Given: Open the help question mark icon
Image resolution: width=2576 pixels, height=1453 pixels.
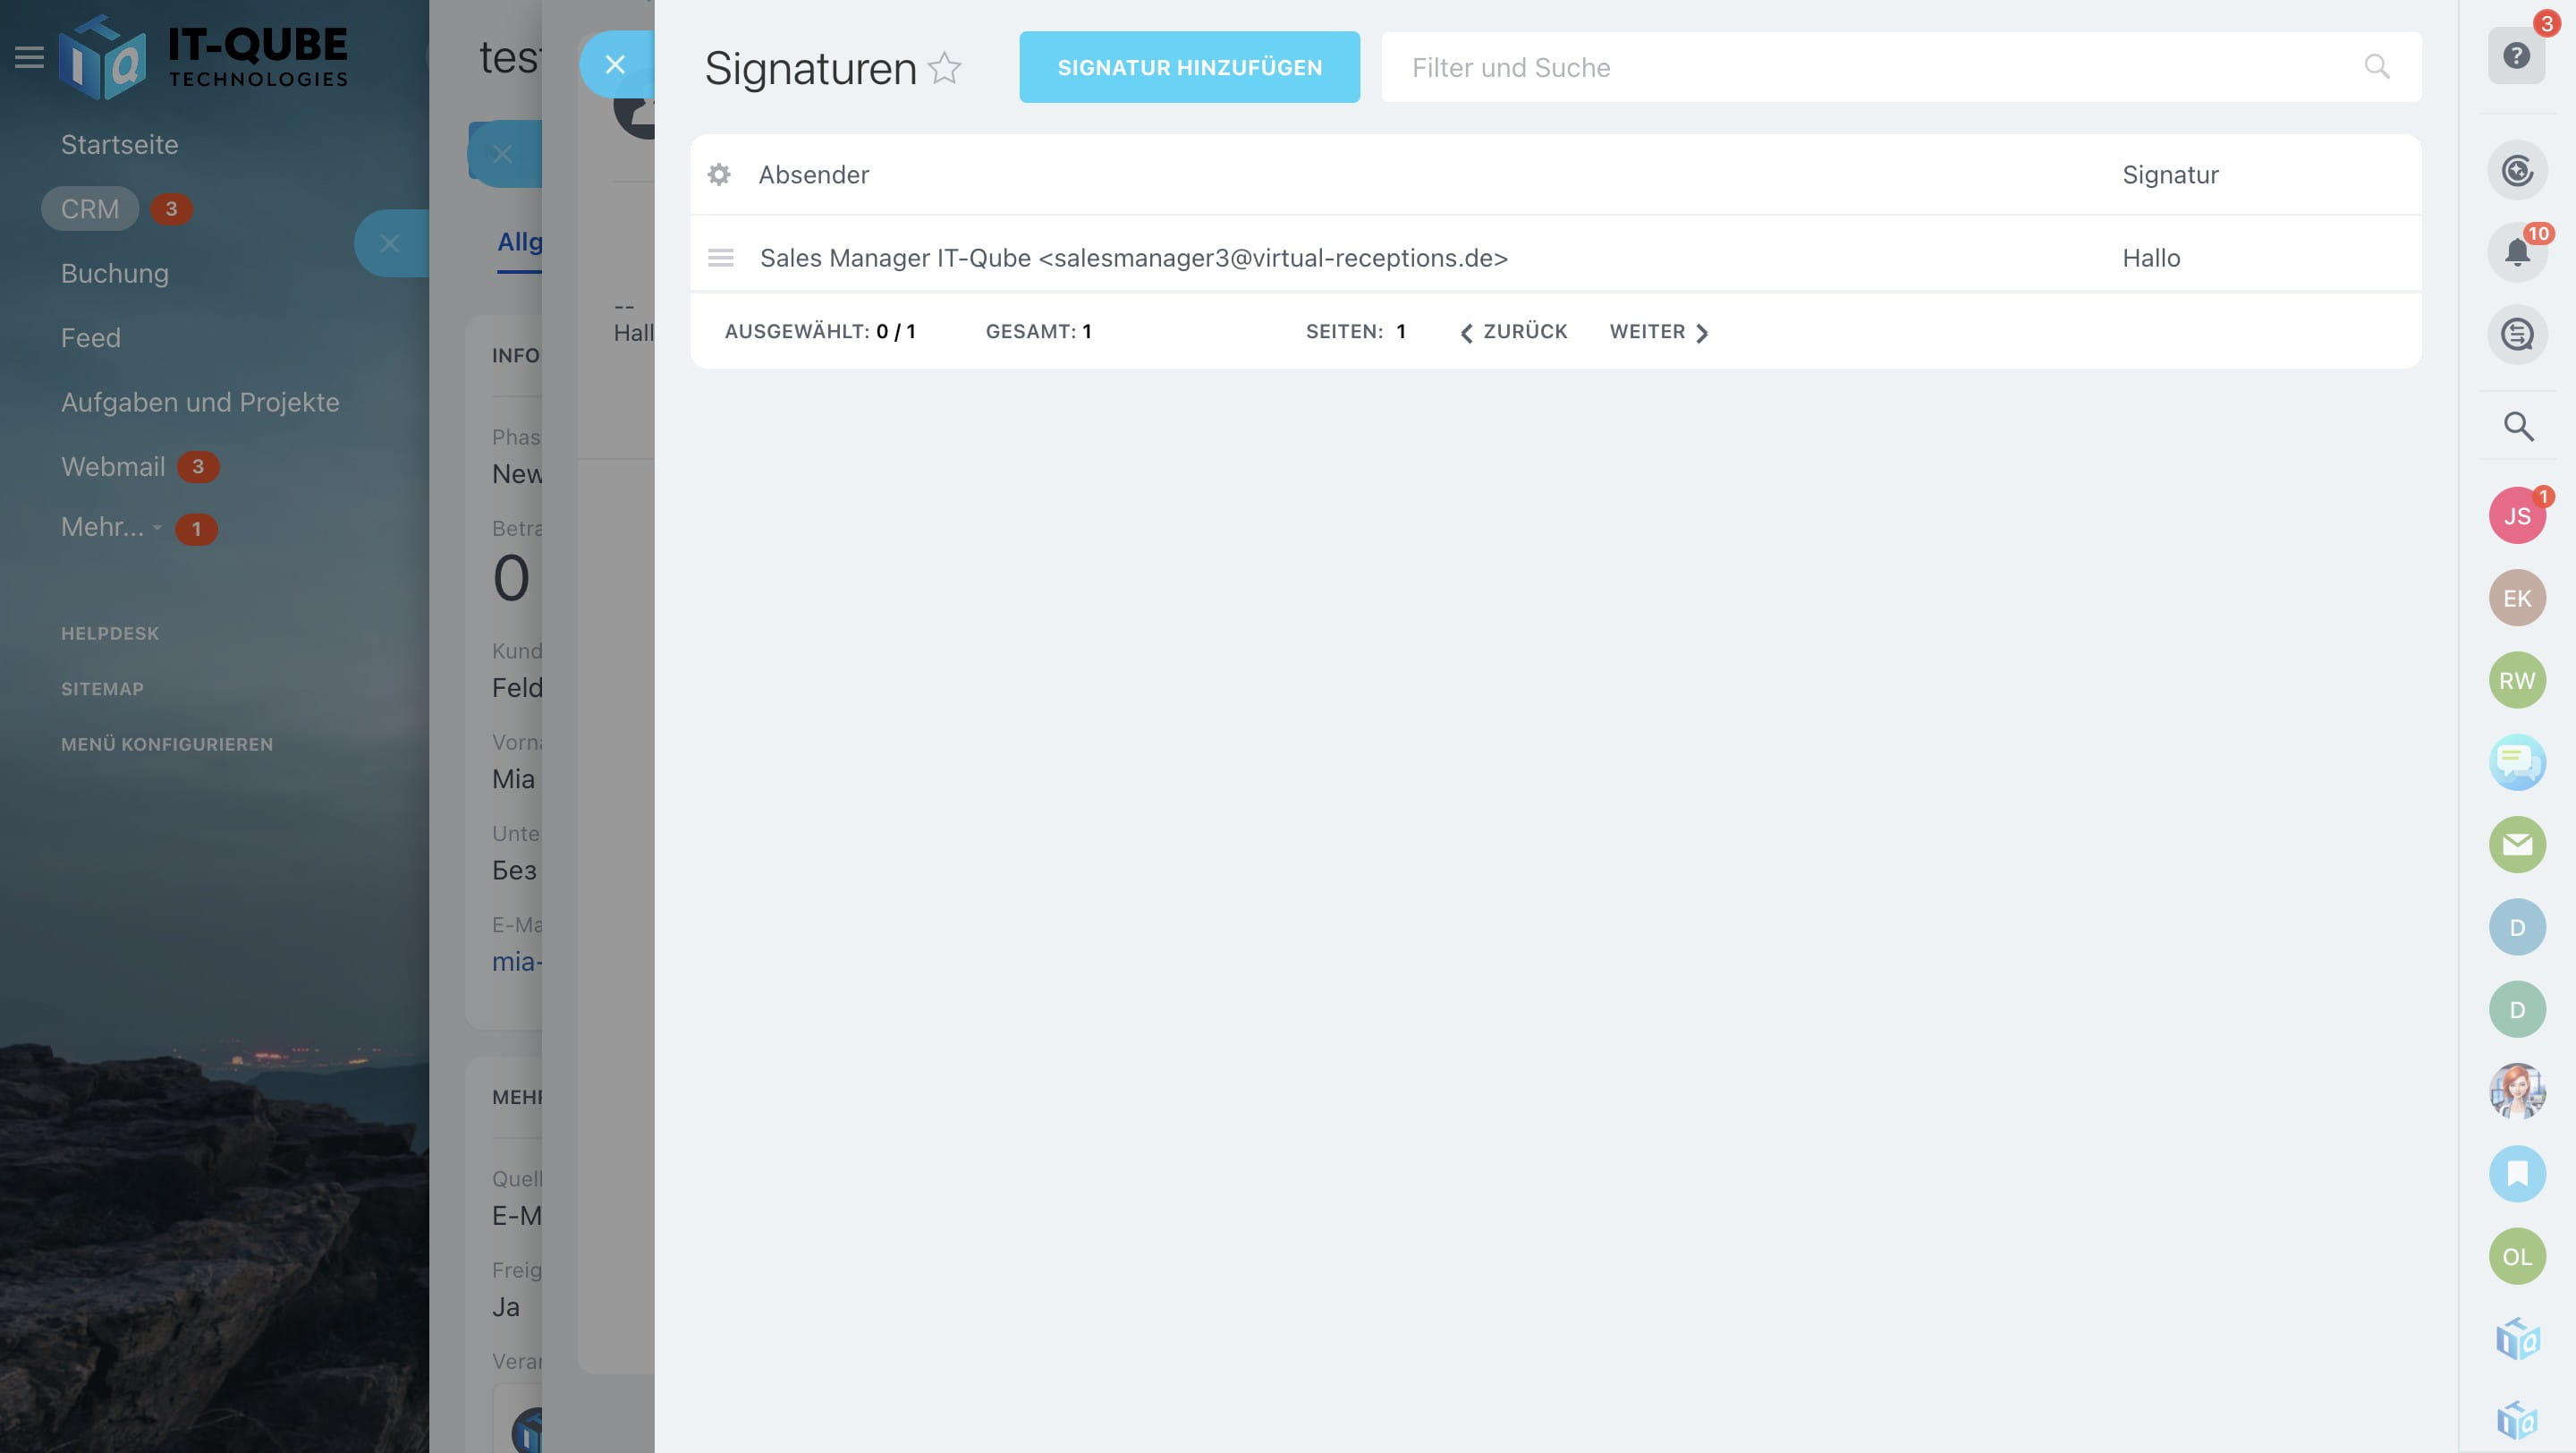Looking at the screenshot, I should pyautogui.click(x=2516, y=56).
